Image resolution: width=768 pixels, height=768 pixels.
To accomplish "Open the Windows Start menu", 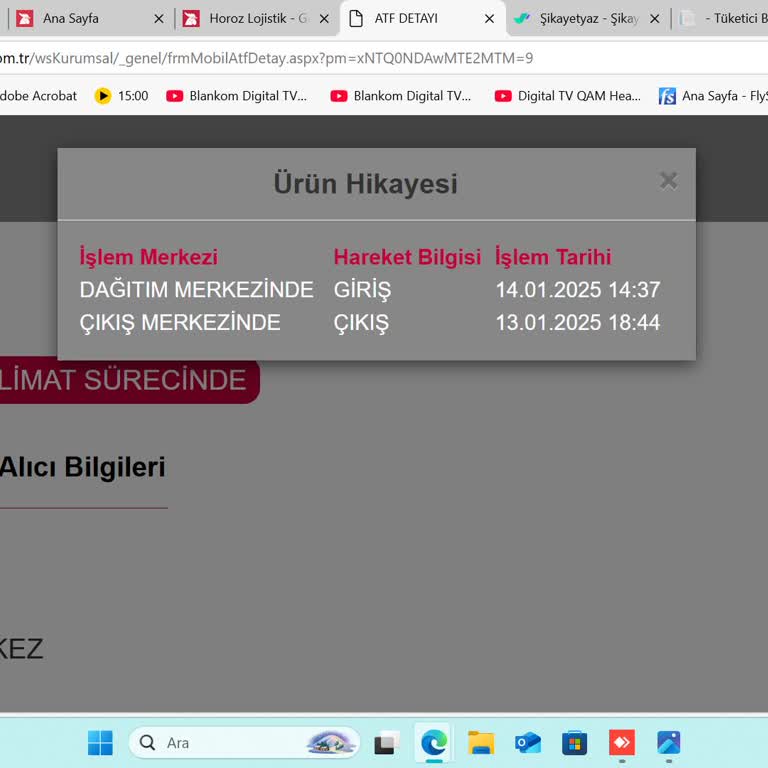I will click(x=100, y=743).
